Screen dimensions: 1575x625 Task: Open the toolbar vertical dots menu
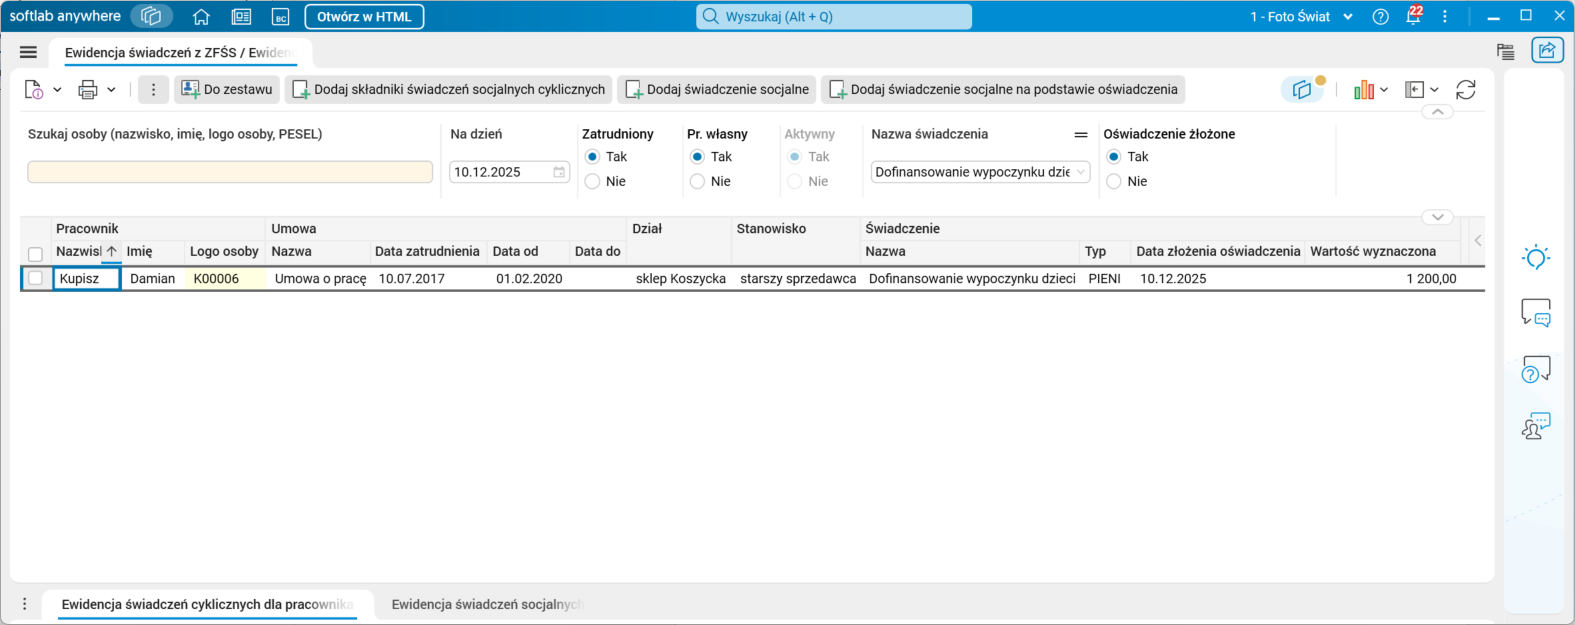(x=153, y=90)
